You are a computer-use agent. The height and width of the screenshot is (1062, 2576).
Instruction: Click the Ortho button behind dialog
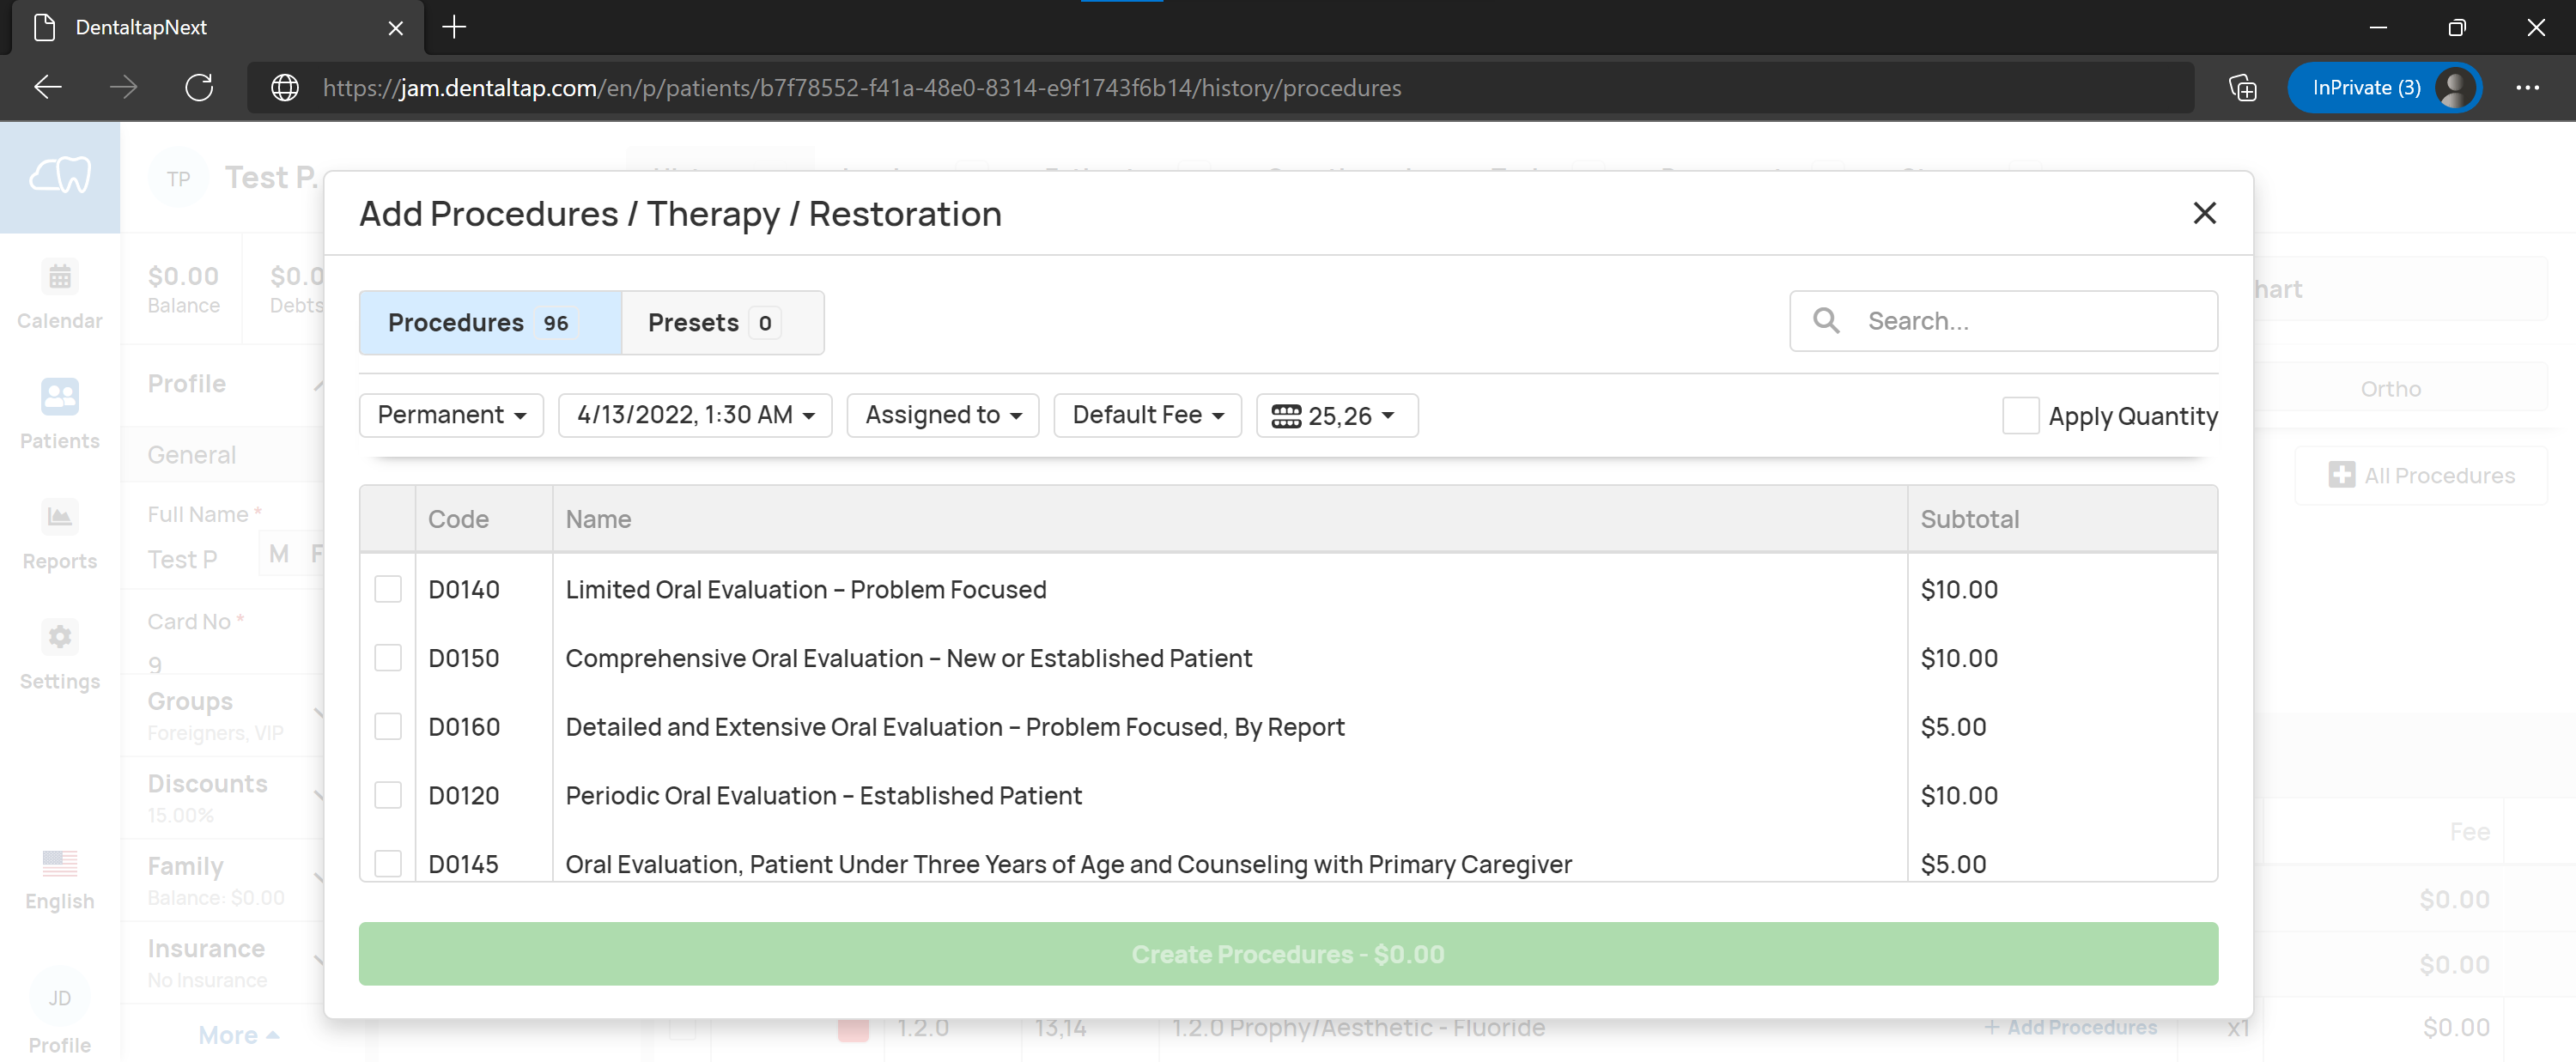(2390, 389)
